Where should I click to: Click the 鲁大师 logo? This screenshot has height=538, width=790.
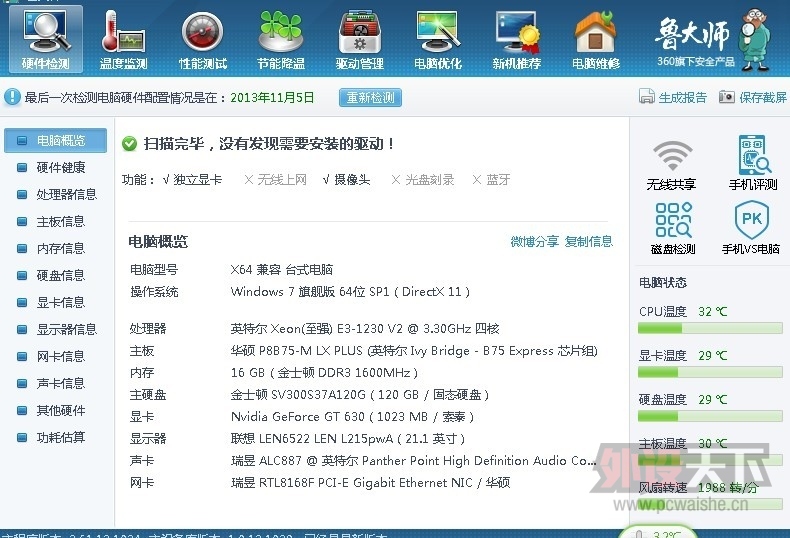693,34
